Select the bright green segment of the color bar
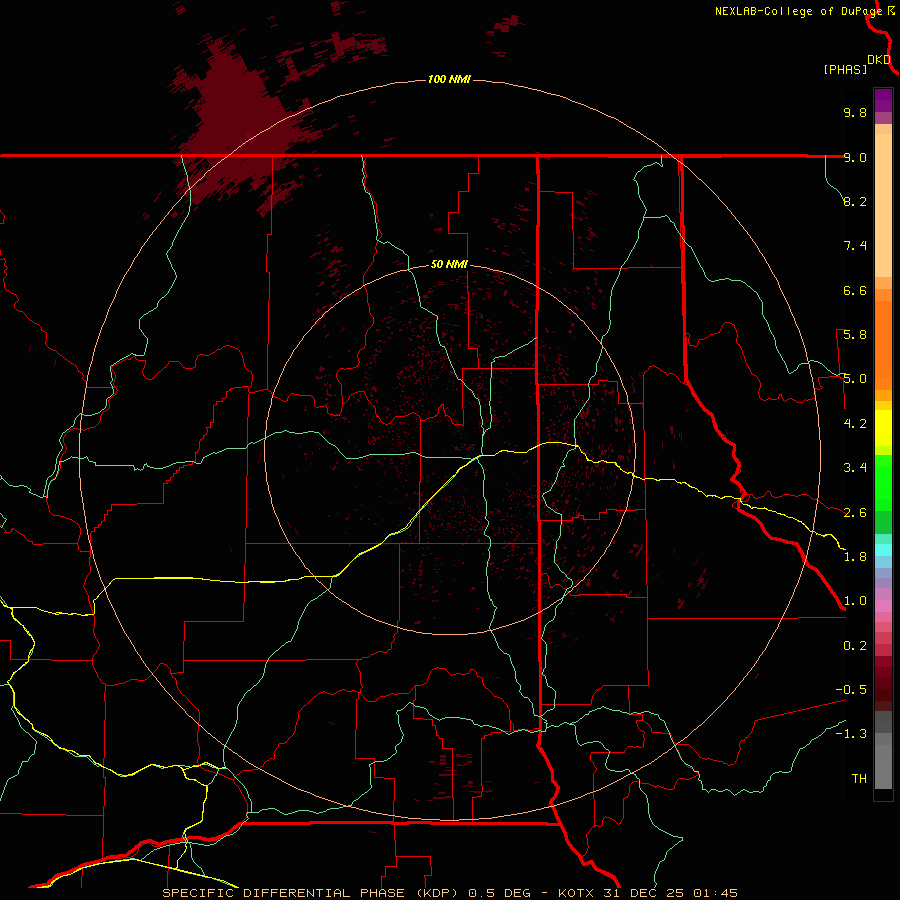900x900 pixels. 883,484
